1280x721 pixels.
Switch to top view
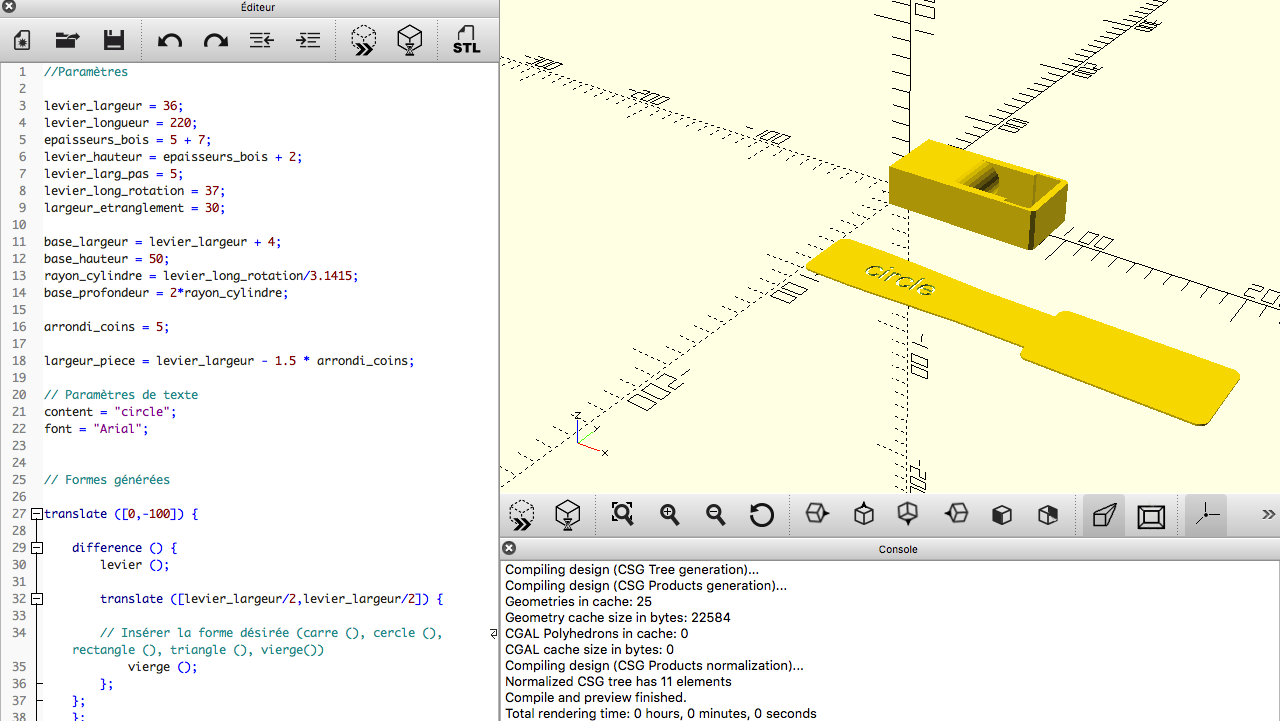[864, 514]
